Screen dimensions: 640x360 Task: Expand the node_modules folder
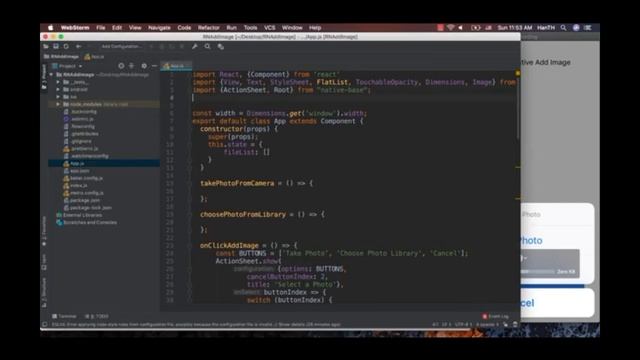coord(58,104)
